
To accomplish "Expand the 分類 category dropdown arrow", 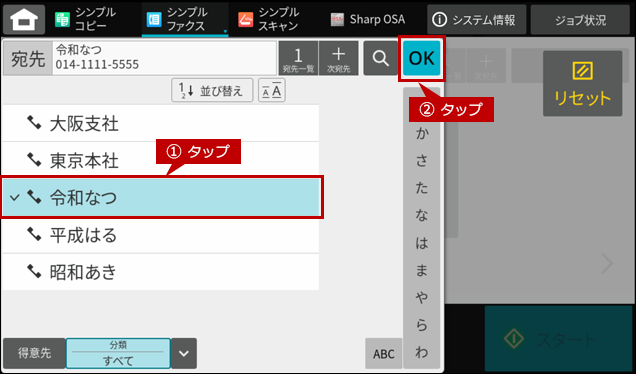I will (184, 353).
